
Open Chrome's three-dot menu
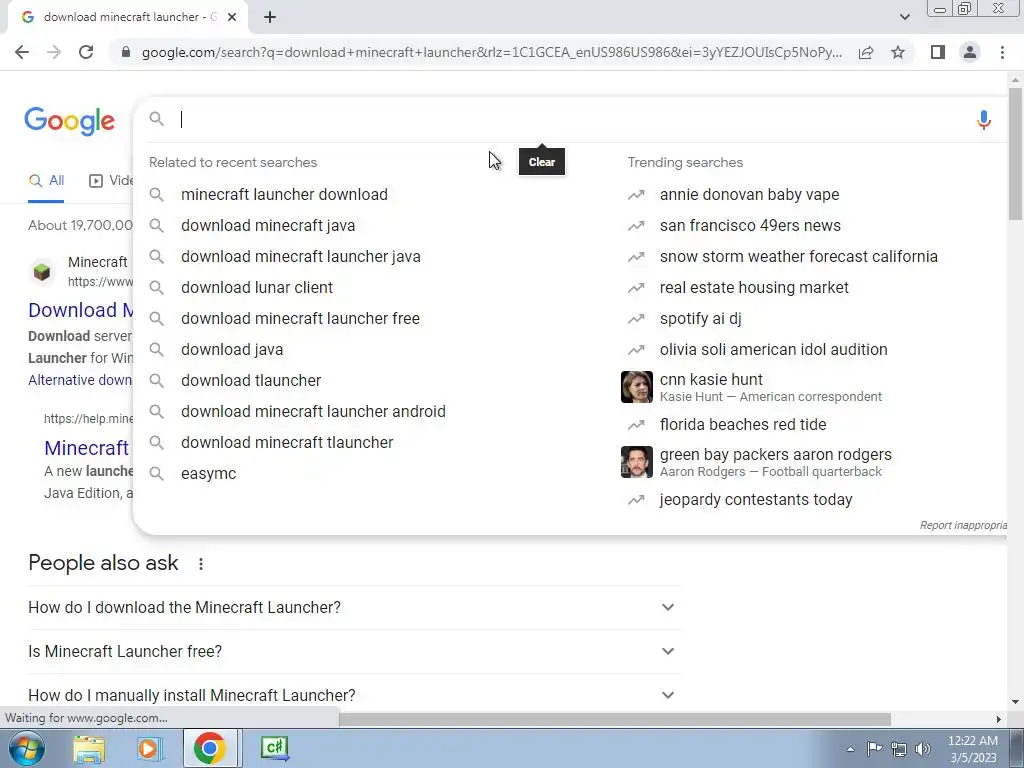1002,52
